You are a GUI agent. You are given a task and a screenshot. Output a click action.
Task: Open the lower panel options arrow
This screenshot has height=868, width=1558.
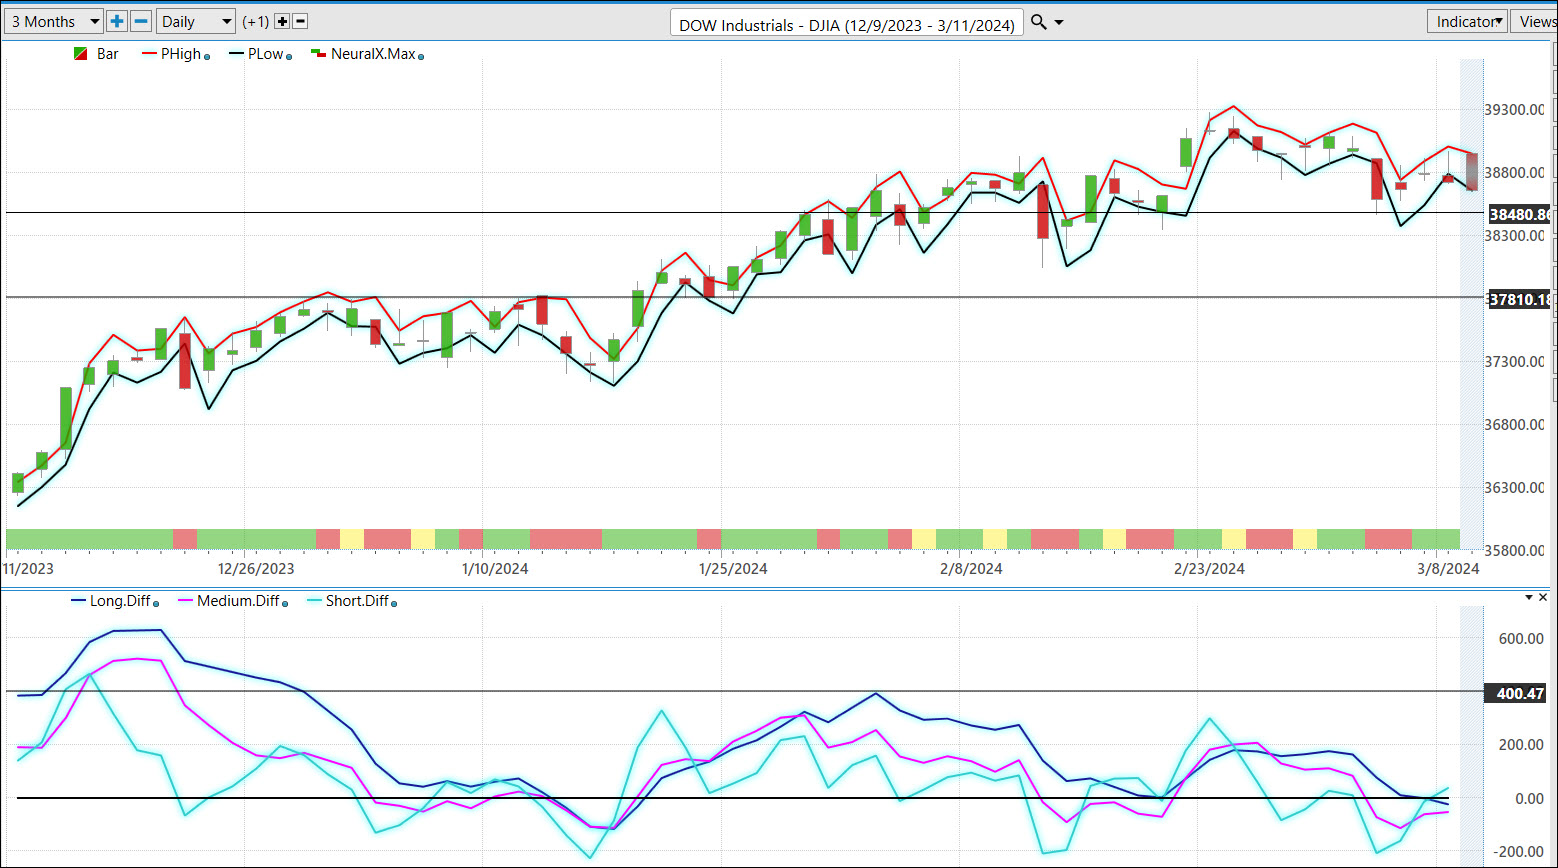pyautogui.click(x=1529, y=597)
